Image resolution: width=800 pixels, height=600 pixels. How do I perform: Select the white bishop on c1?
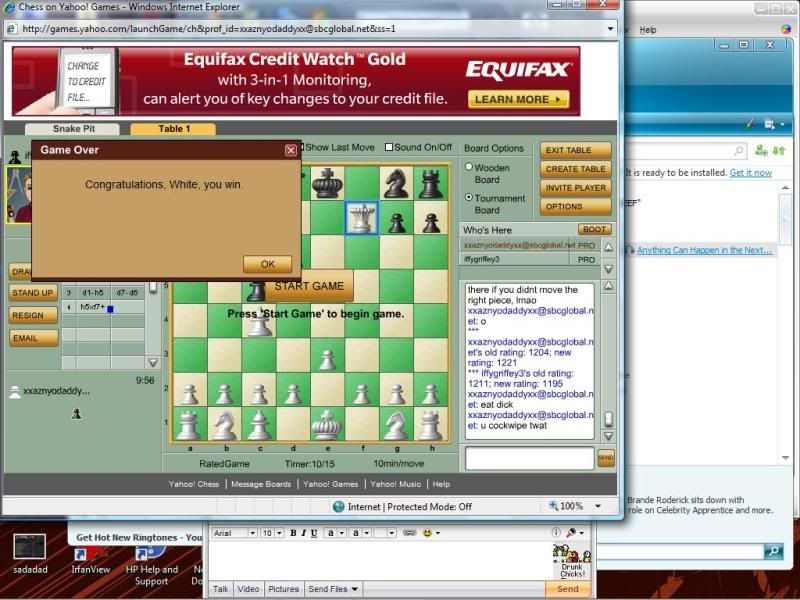tap(259, 425)
